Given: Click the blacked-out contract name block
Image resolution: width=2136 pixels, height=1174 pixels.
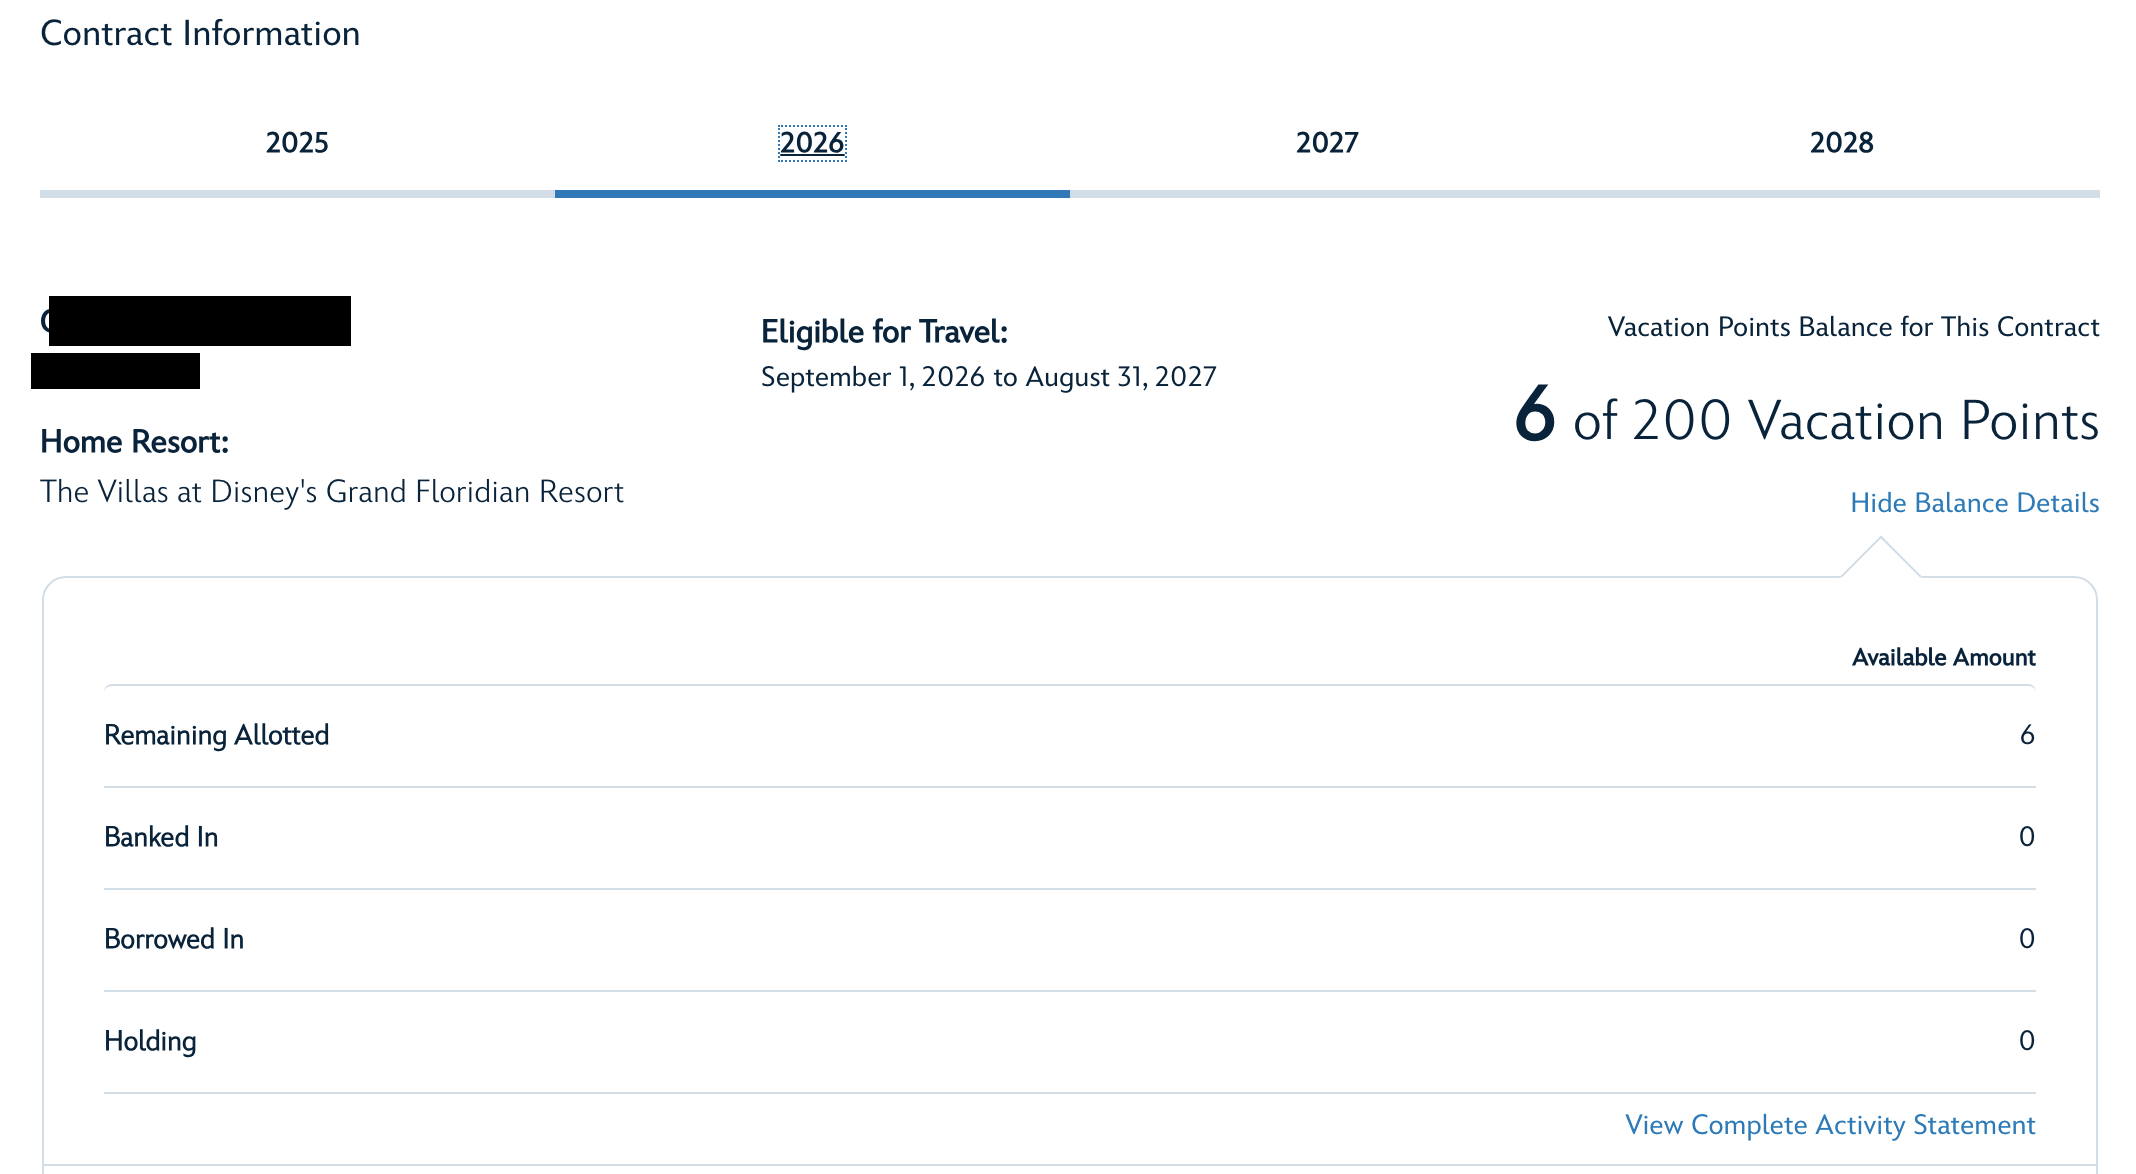Looking at the screenshot, I should tap(199, 321).
